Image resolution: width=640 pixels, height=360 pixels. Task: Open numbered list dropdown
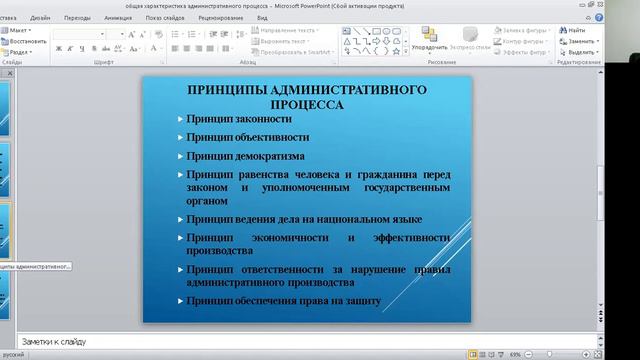point(199,34)
